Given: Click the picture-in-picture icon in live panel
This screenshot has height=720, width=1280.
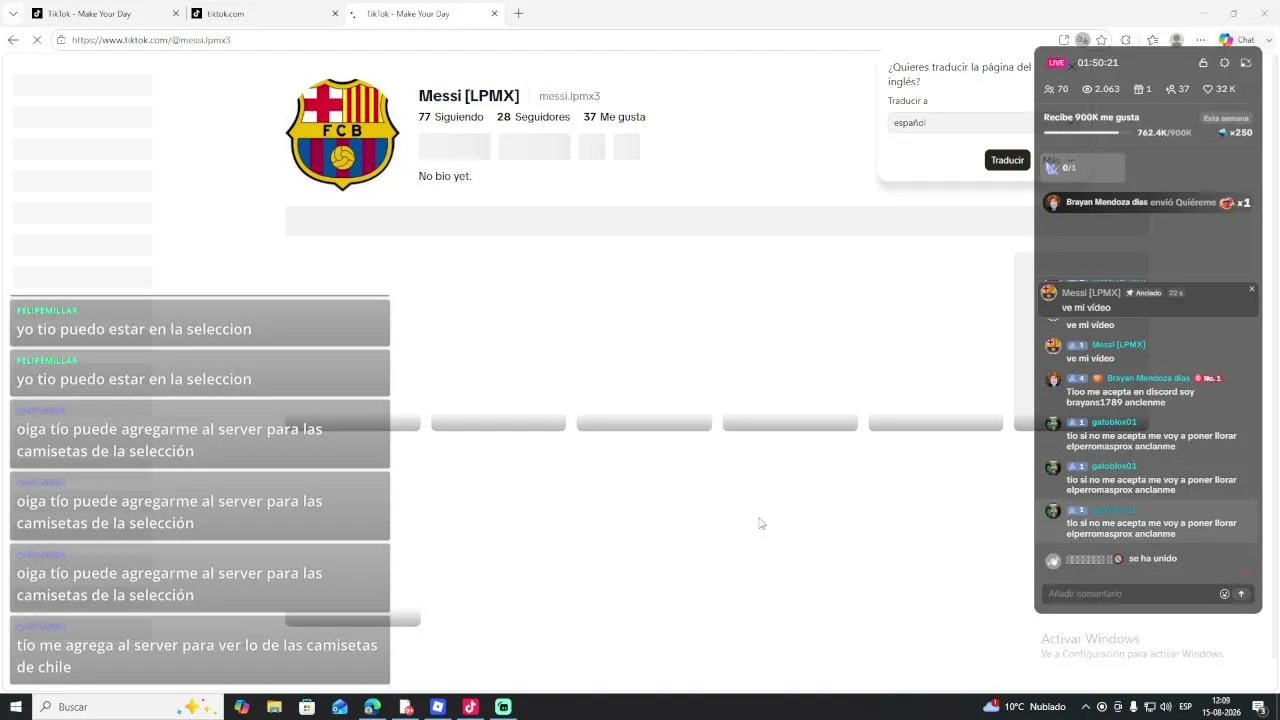Looking at the screenshot, I should [x=1246, y=63].
